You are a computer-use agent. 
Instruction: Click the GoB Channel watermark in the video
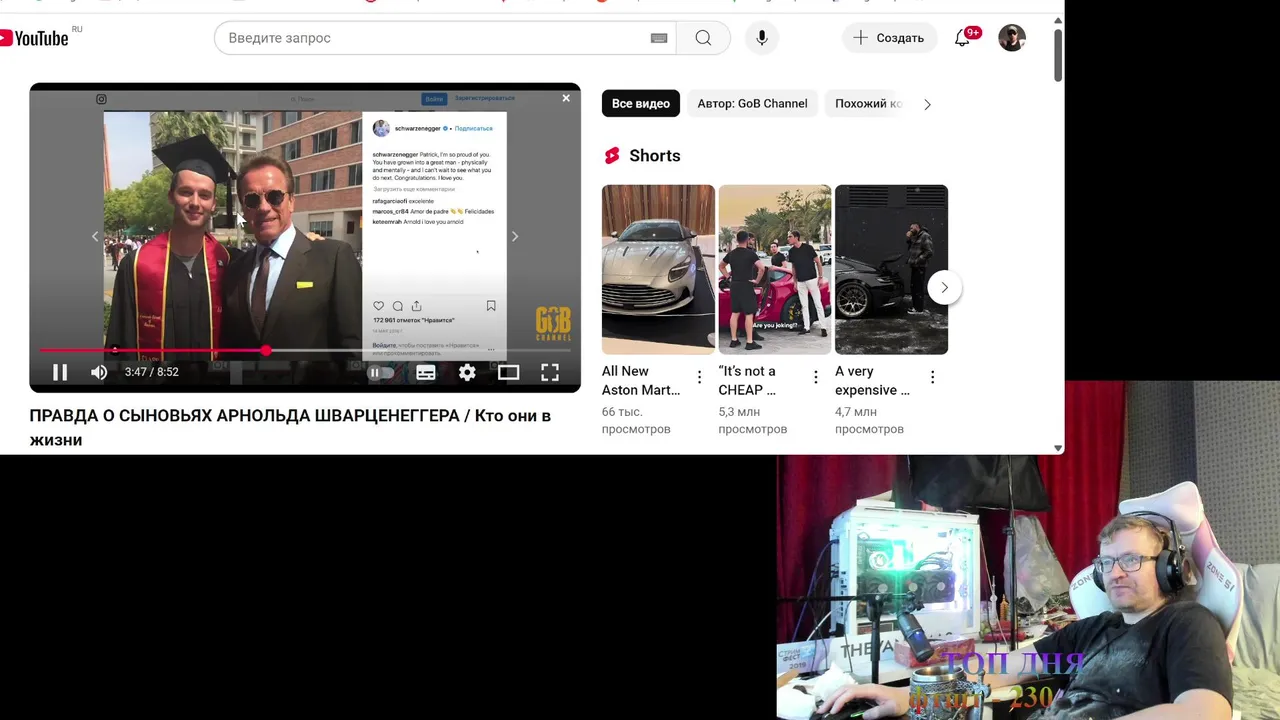(553, 324)
